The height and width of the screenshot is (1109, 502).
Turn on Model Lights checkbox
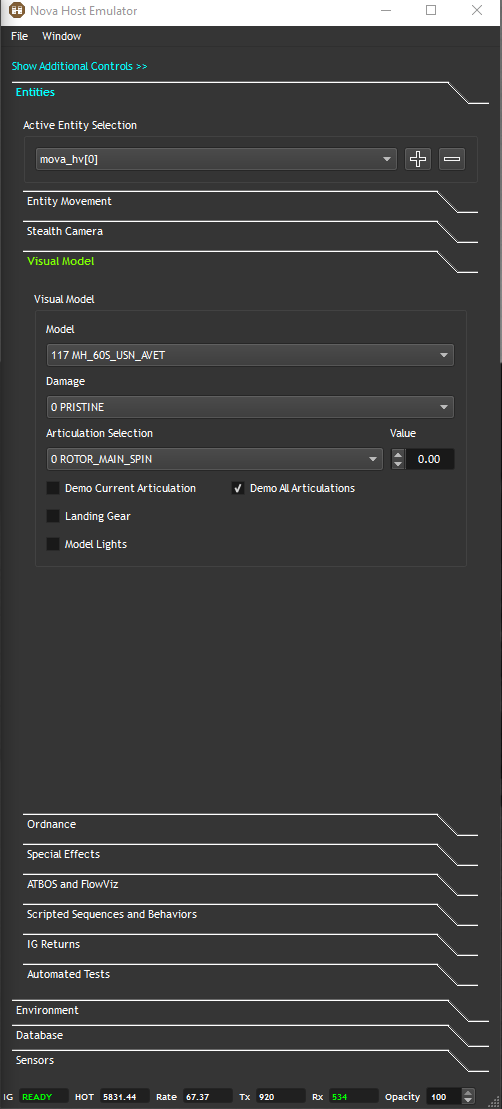[53, 544]
